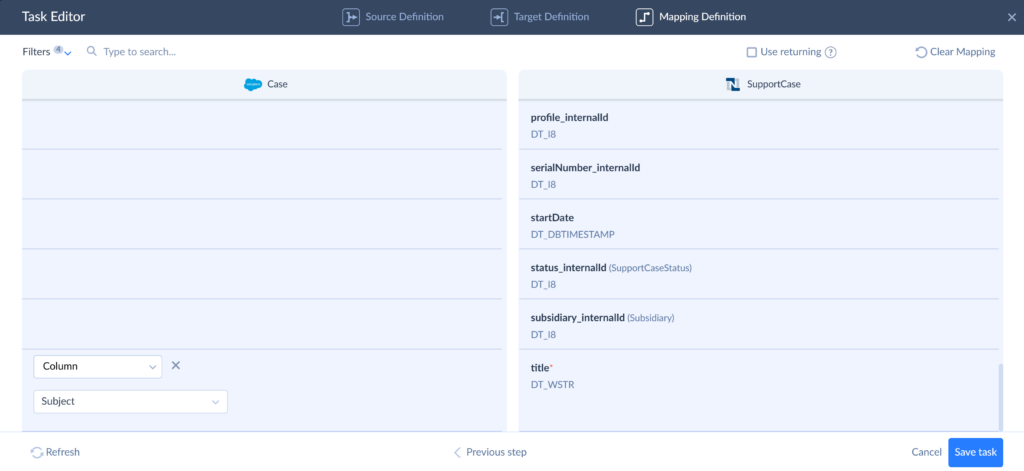The height and width of the screenshot is (471, 1024).
Task: Click the Previous step left chevron
Action: pos(457,452)
